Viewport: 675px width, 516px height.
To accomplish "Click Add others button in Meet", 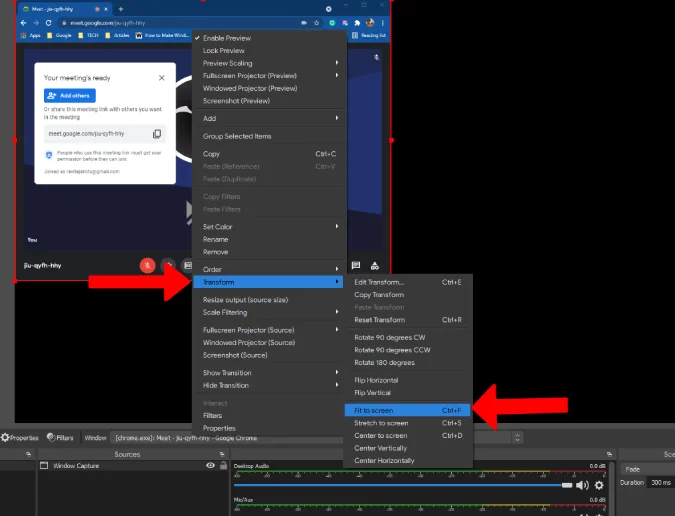I will coord(70,96).
